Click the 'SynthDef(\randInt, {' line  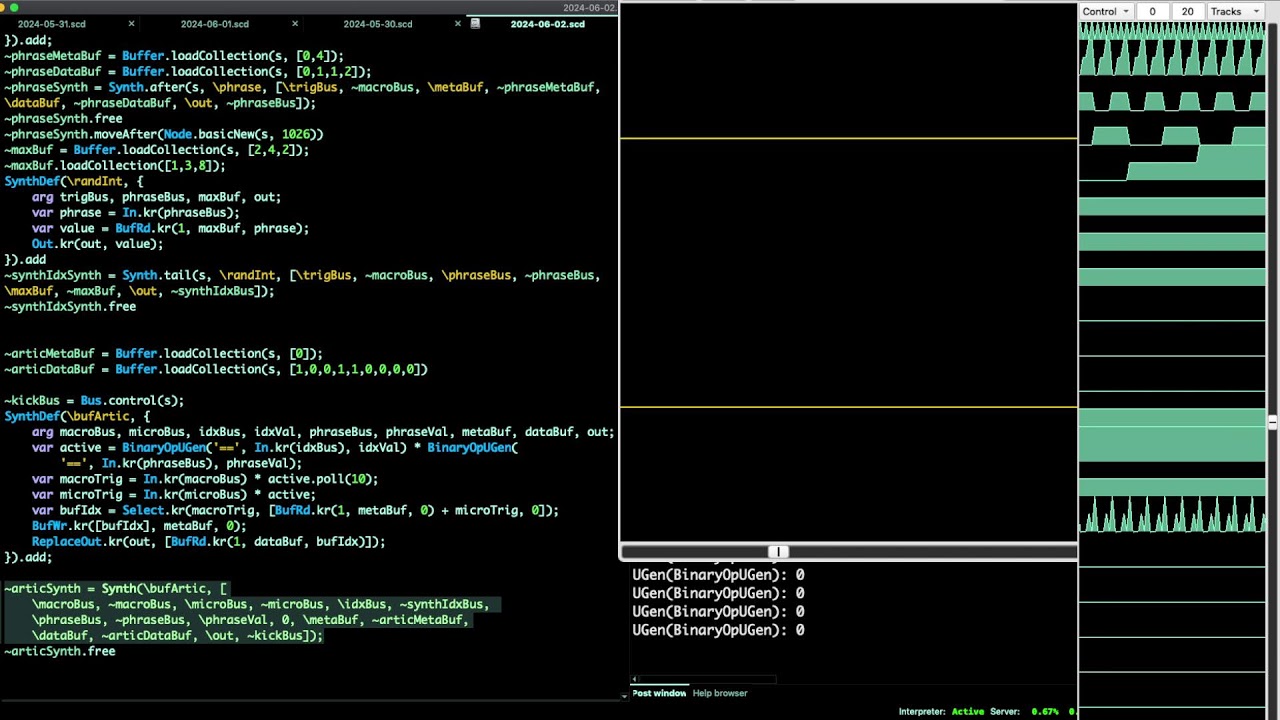click(74, 181)
